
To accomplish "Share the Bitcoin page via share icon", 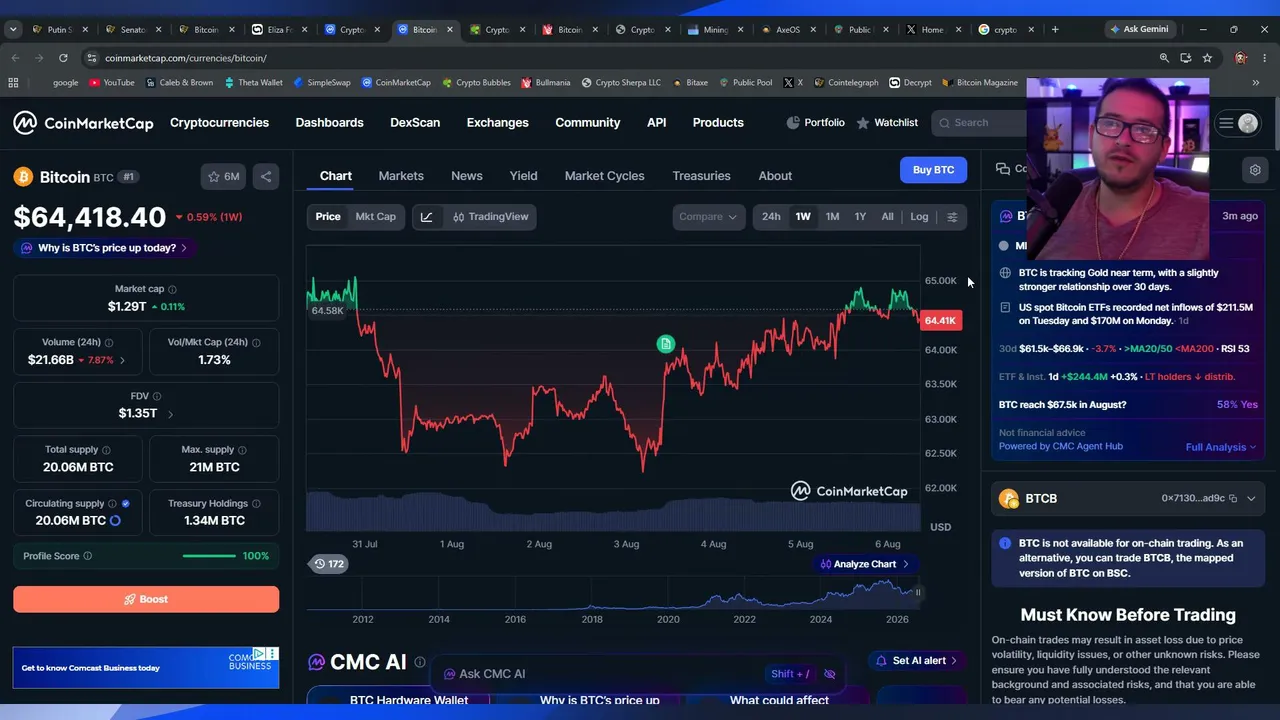I will (x=266, y=177).
